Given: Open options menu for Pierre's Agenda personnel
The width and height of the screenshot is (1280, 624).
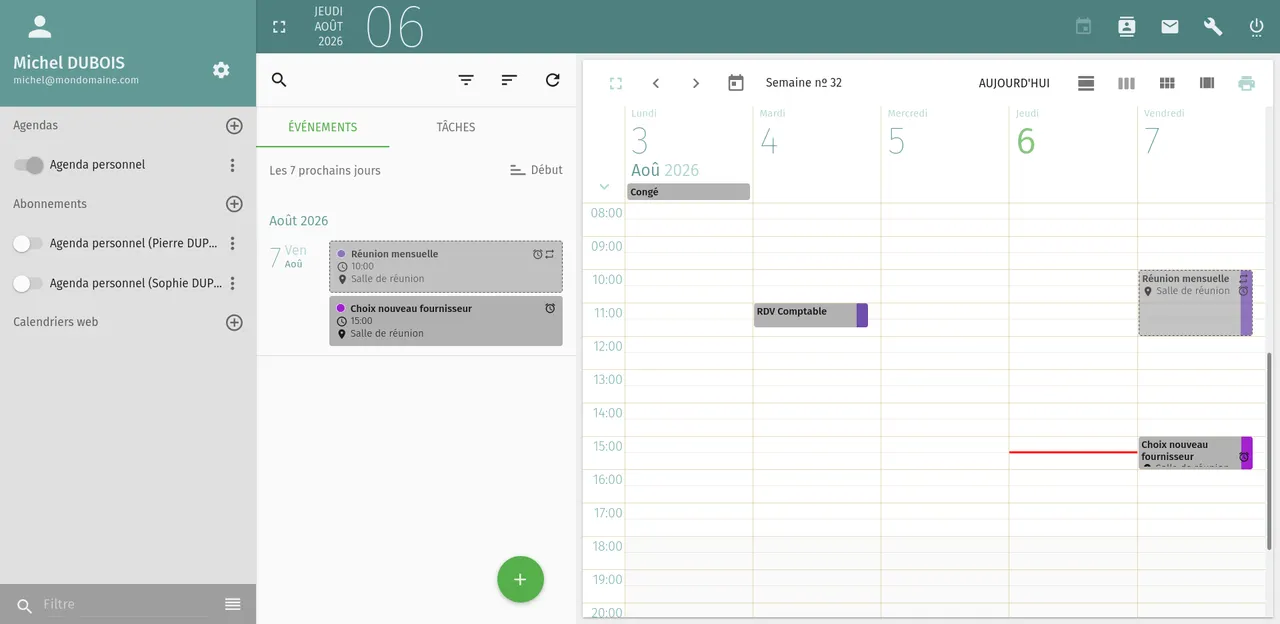Looking at the screenshot, I should pyautogui.click(x=232, y=243).
